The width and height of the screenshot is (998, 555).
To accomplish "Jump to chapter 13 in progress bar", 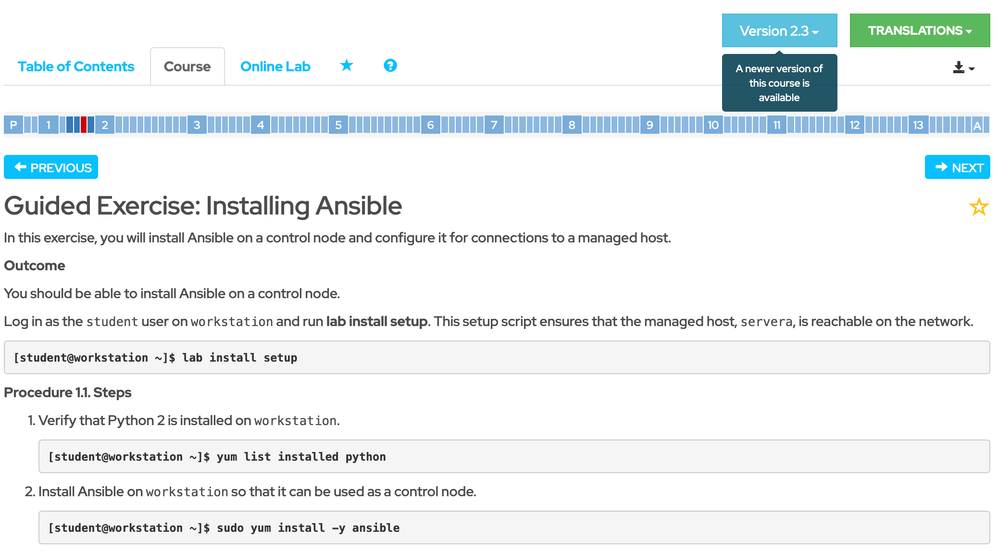I will pos(917,125).
